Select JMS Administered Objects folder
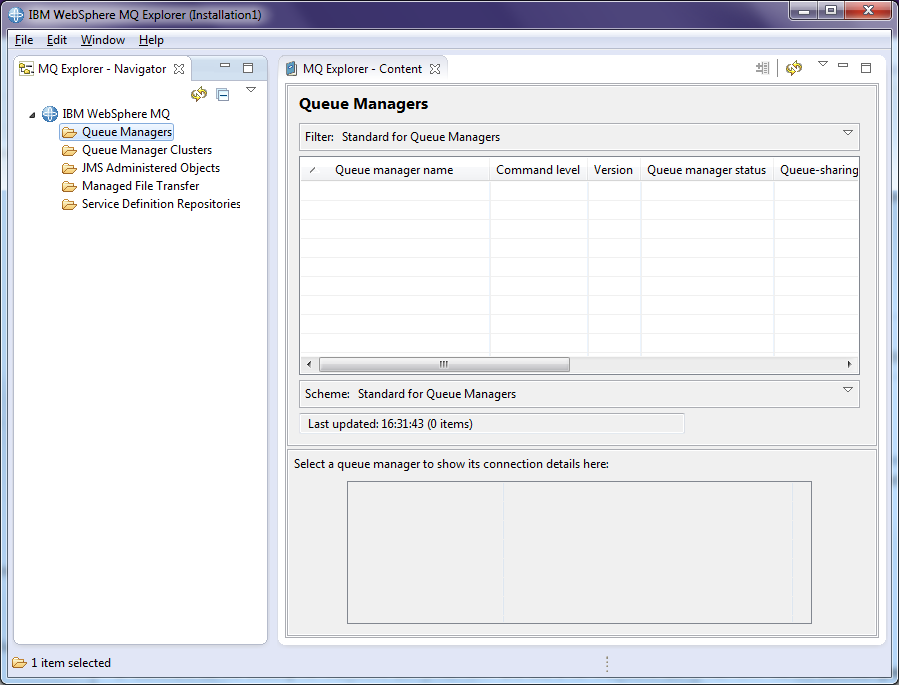This screenshot has width=899, height=685. click(151, 168)
